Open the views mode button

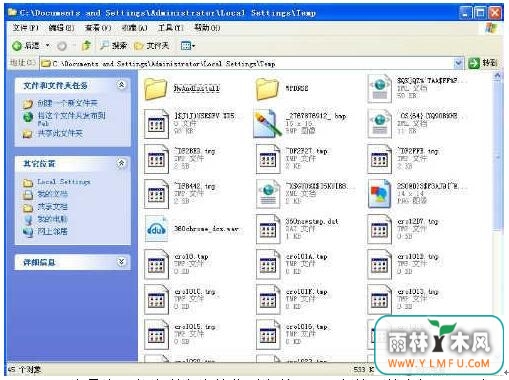(x=187, y=45)
